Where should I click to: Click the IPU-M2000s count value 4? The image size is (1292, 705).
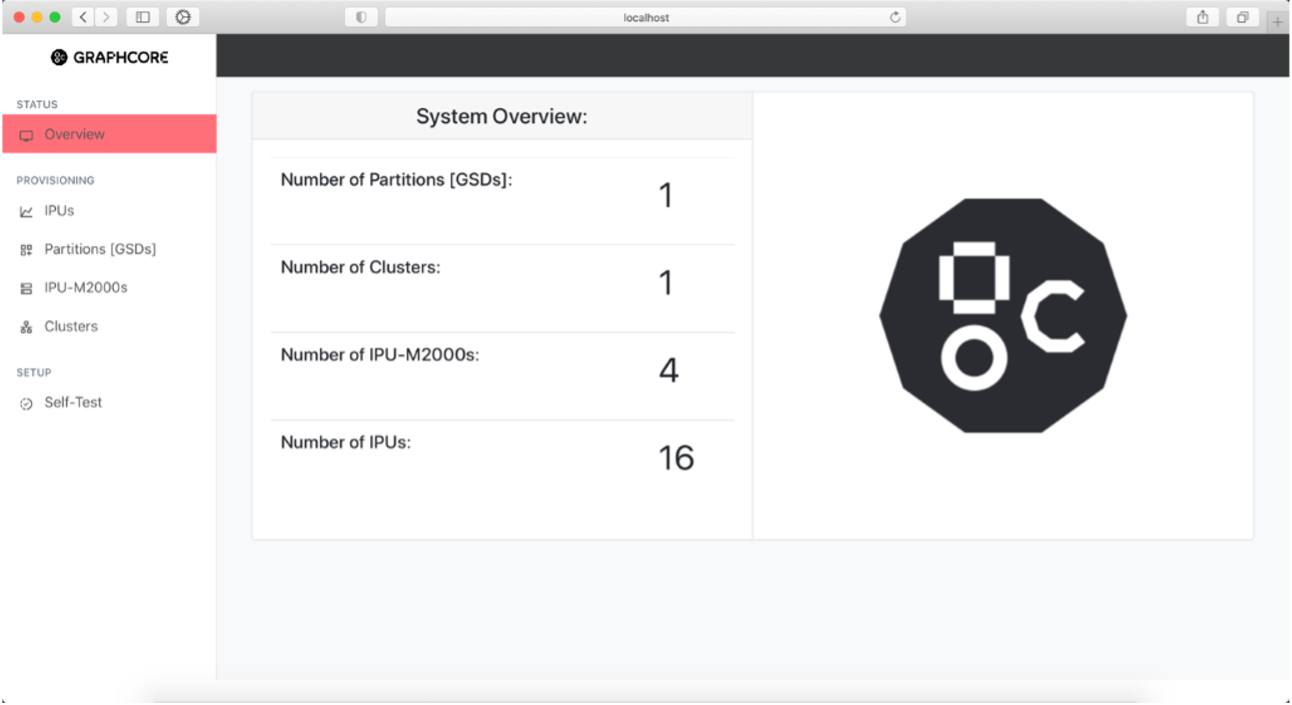[668, 371]
